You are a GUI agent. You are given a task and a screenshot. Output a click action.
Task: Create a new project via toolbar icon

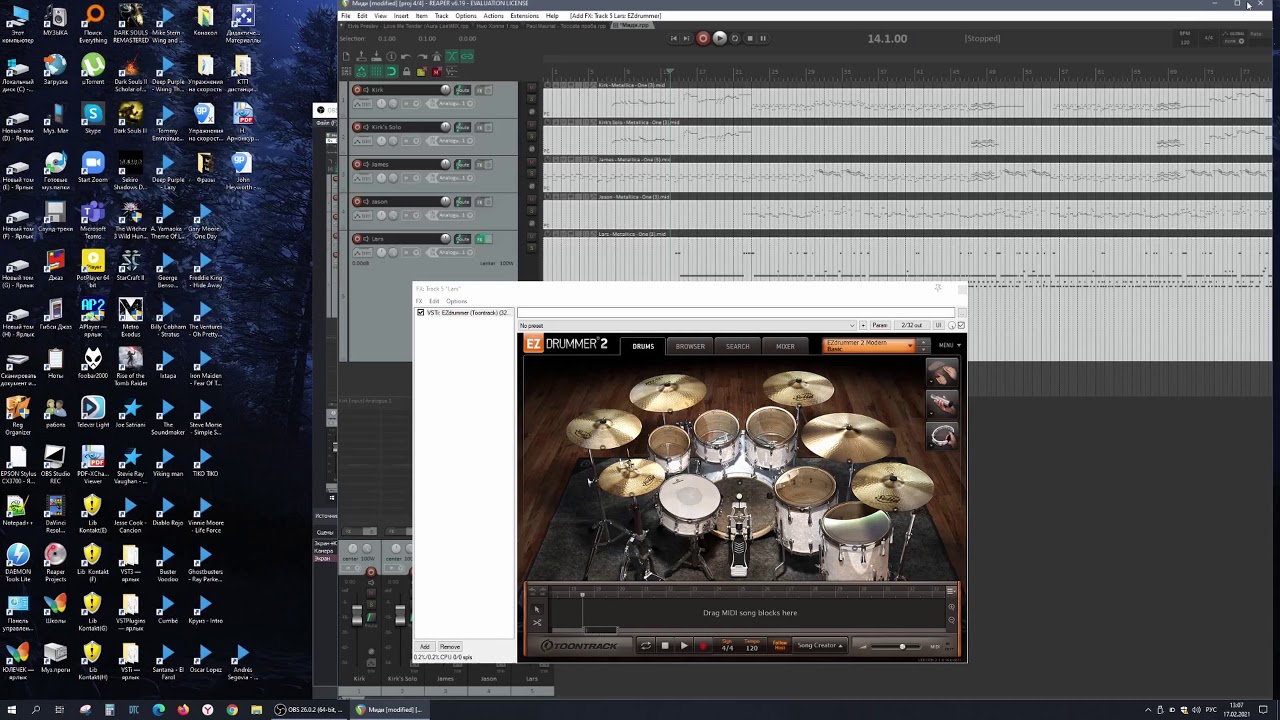[346, 56]
